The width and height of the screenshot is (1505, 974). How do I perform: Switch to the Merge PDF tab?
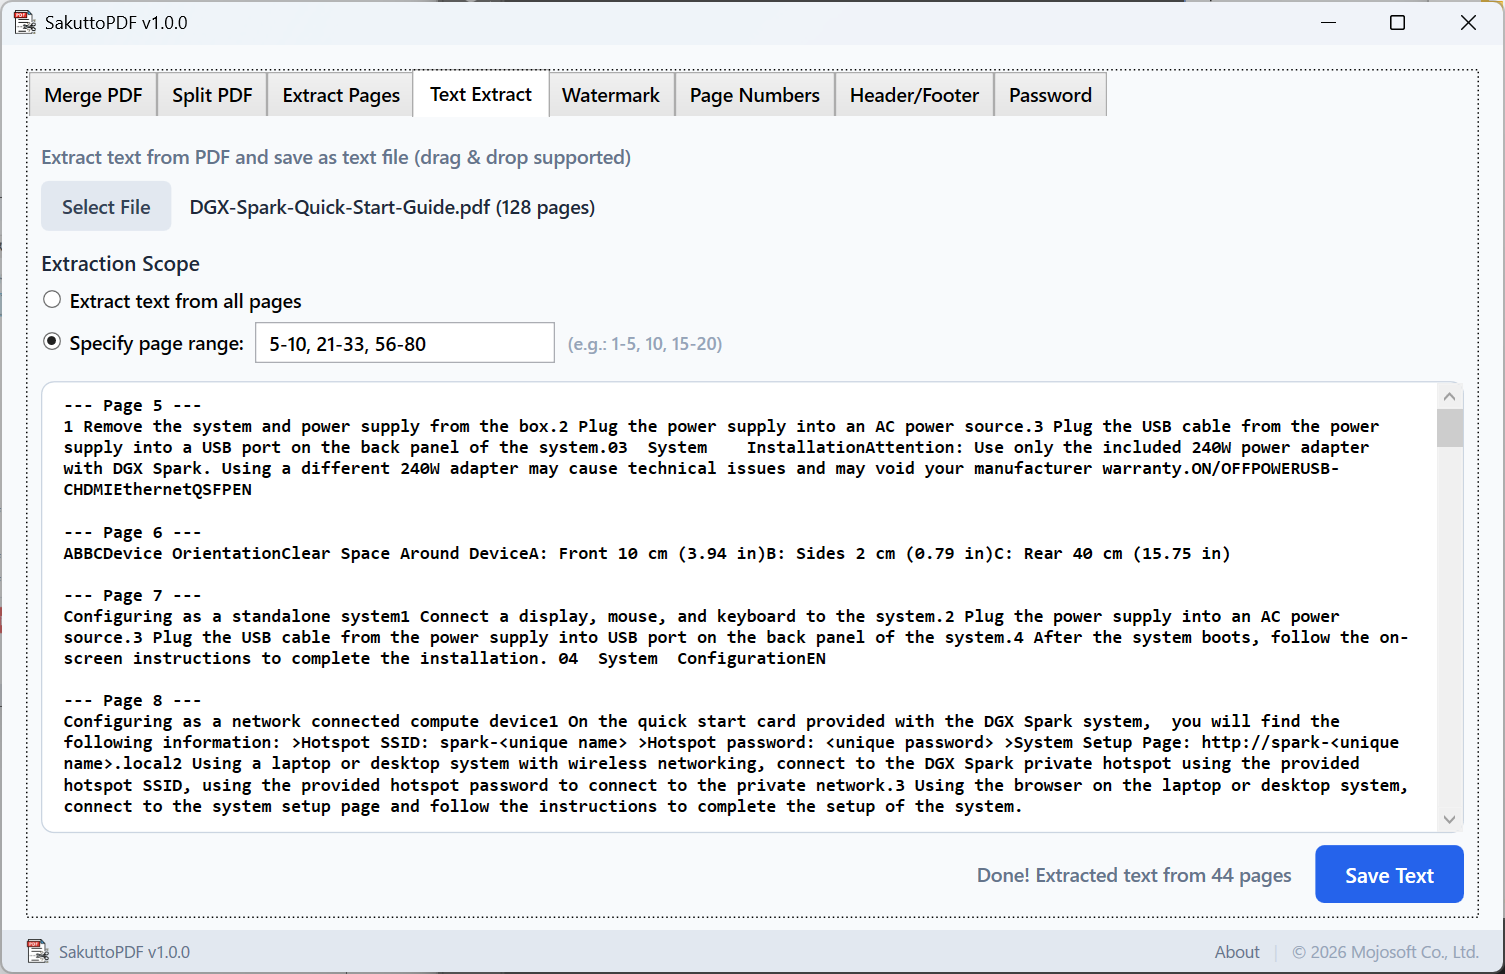click(93, 95)
